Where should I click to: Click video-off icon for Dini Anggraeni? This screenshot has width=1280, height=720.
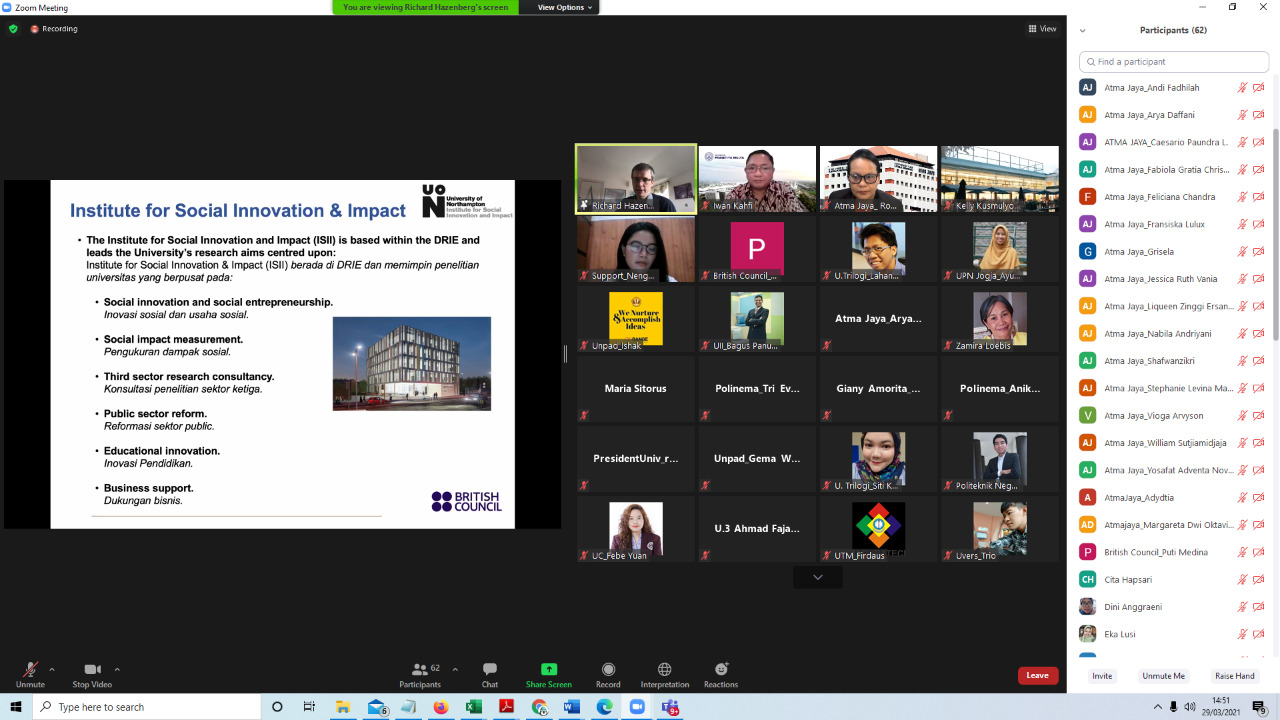pos(1259,607)
